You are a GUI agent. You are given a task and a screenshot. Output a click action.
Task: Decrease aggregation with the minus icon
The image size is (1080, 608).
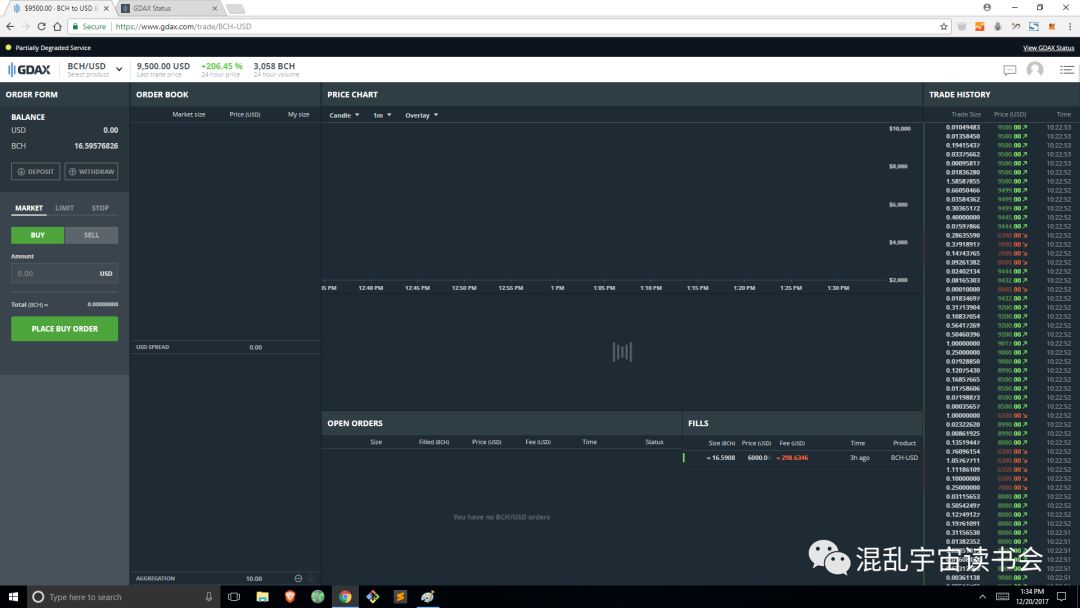tap(298, 578)
